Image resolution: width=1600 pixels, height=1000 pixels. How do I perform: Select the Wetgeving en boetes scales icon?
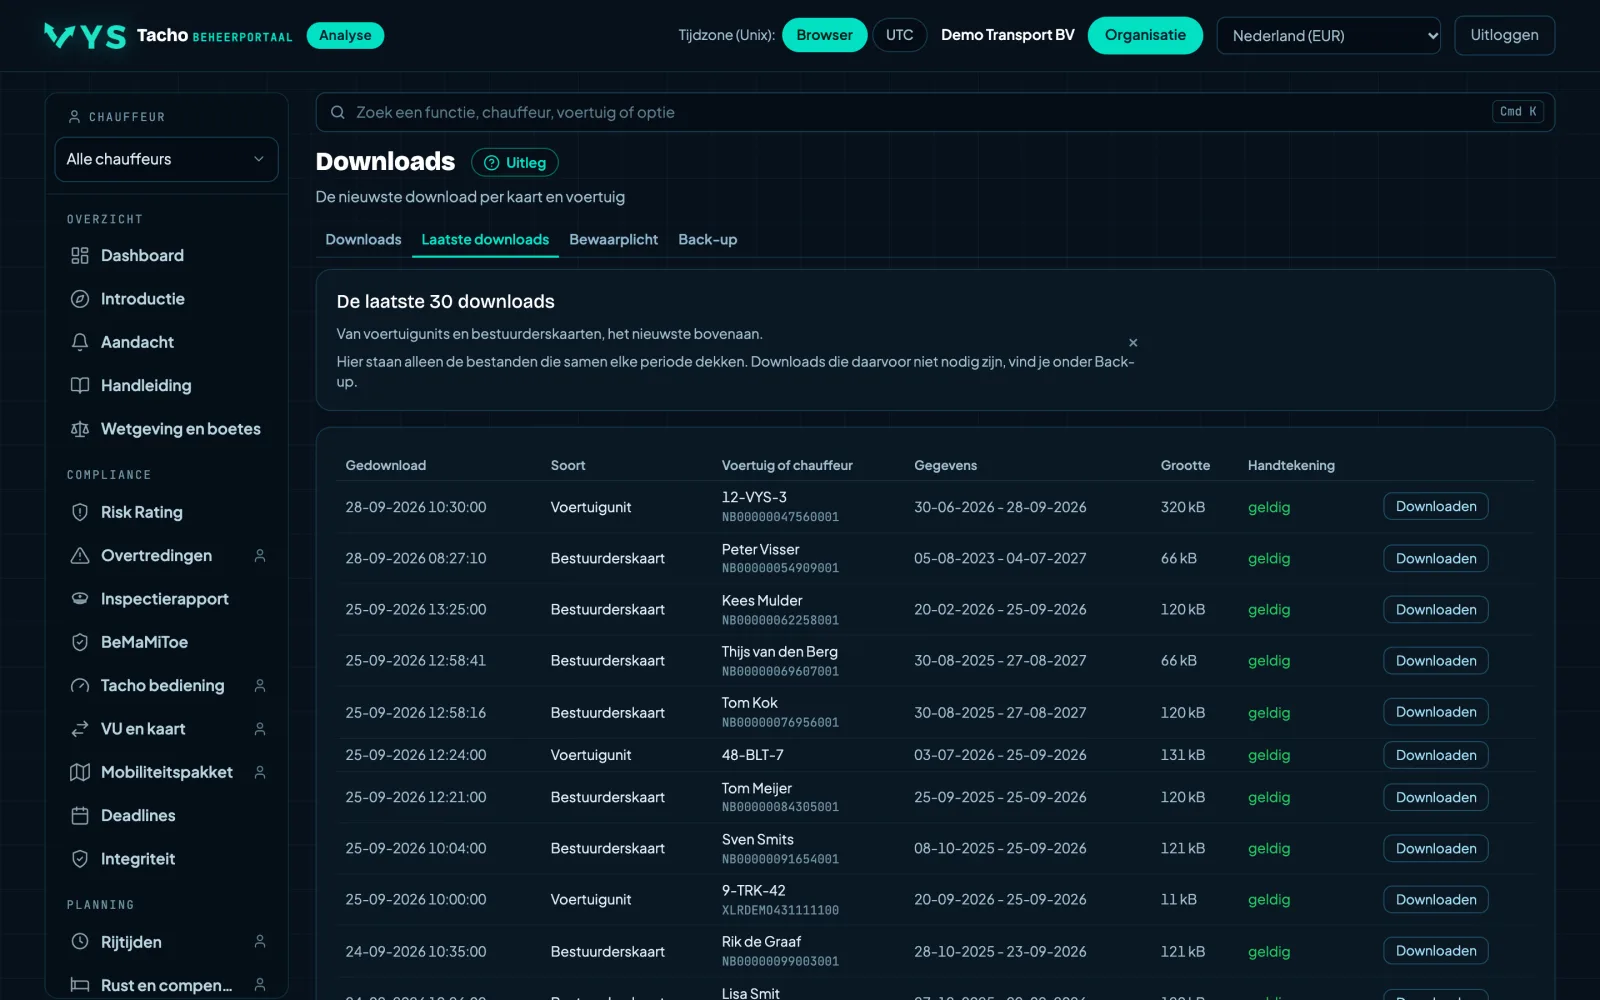80,429
